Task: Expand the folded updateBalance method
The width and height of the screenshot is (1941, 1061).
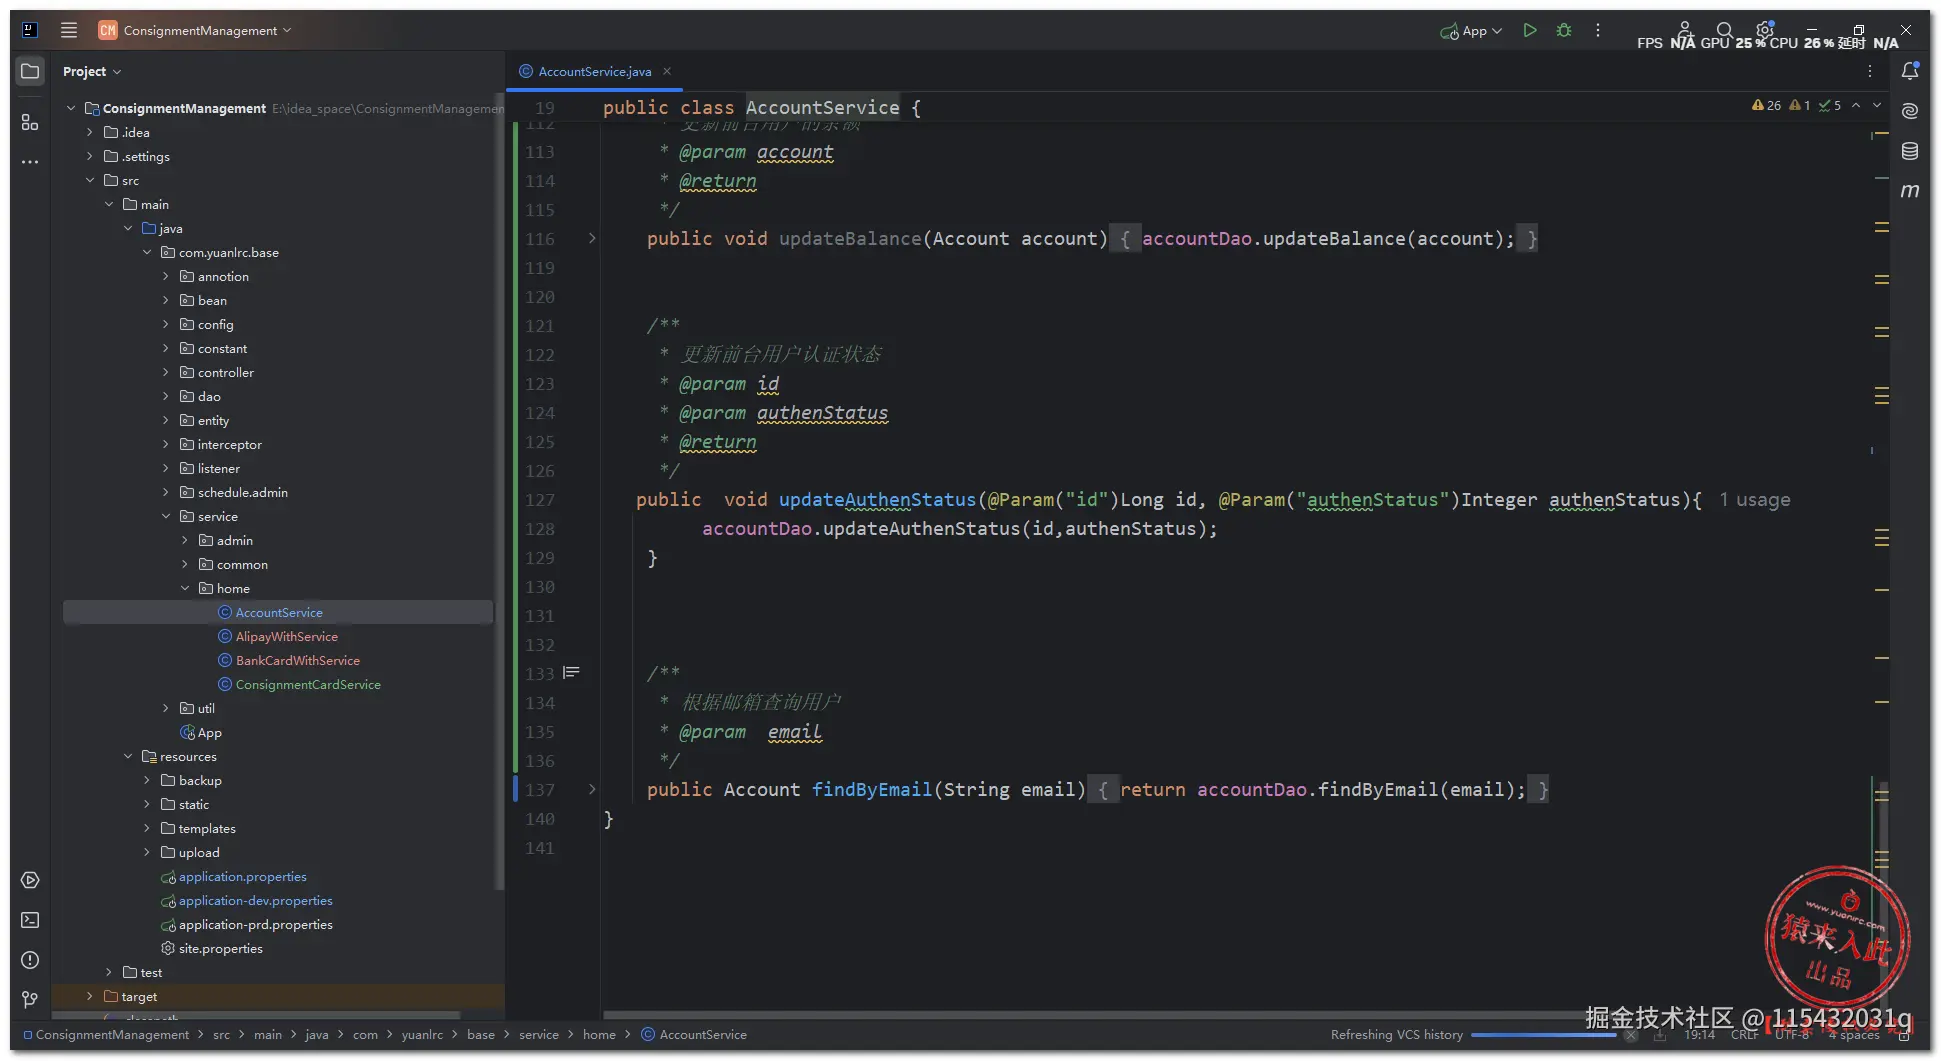Action: click(x=592, y=239)
